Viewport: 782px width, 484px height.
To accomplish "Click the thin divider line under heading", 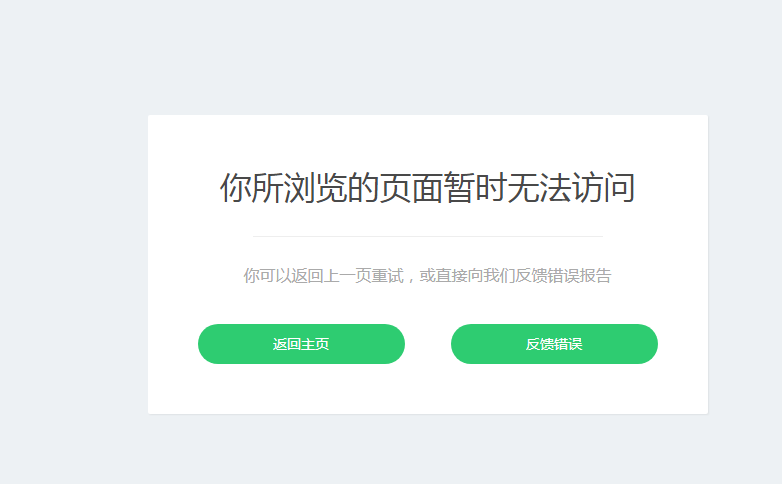I will 427,236.
